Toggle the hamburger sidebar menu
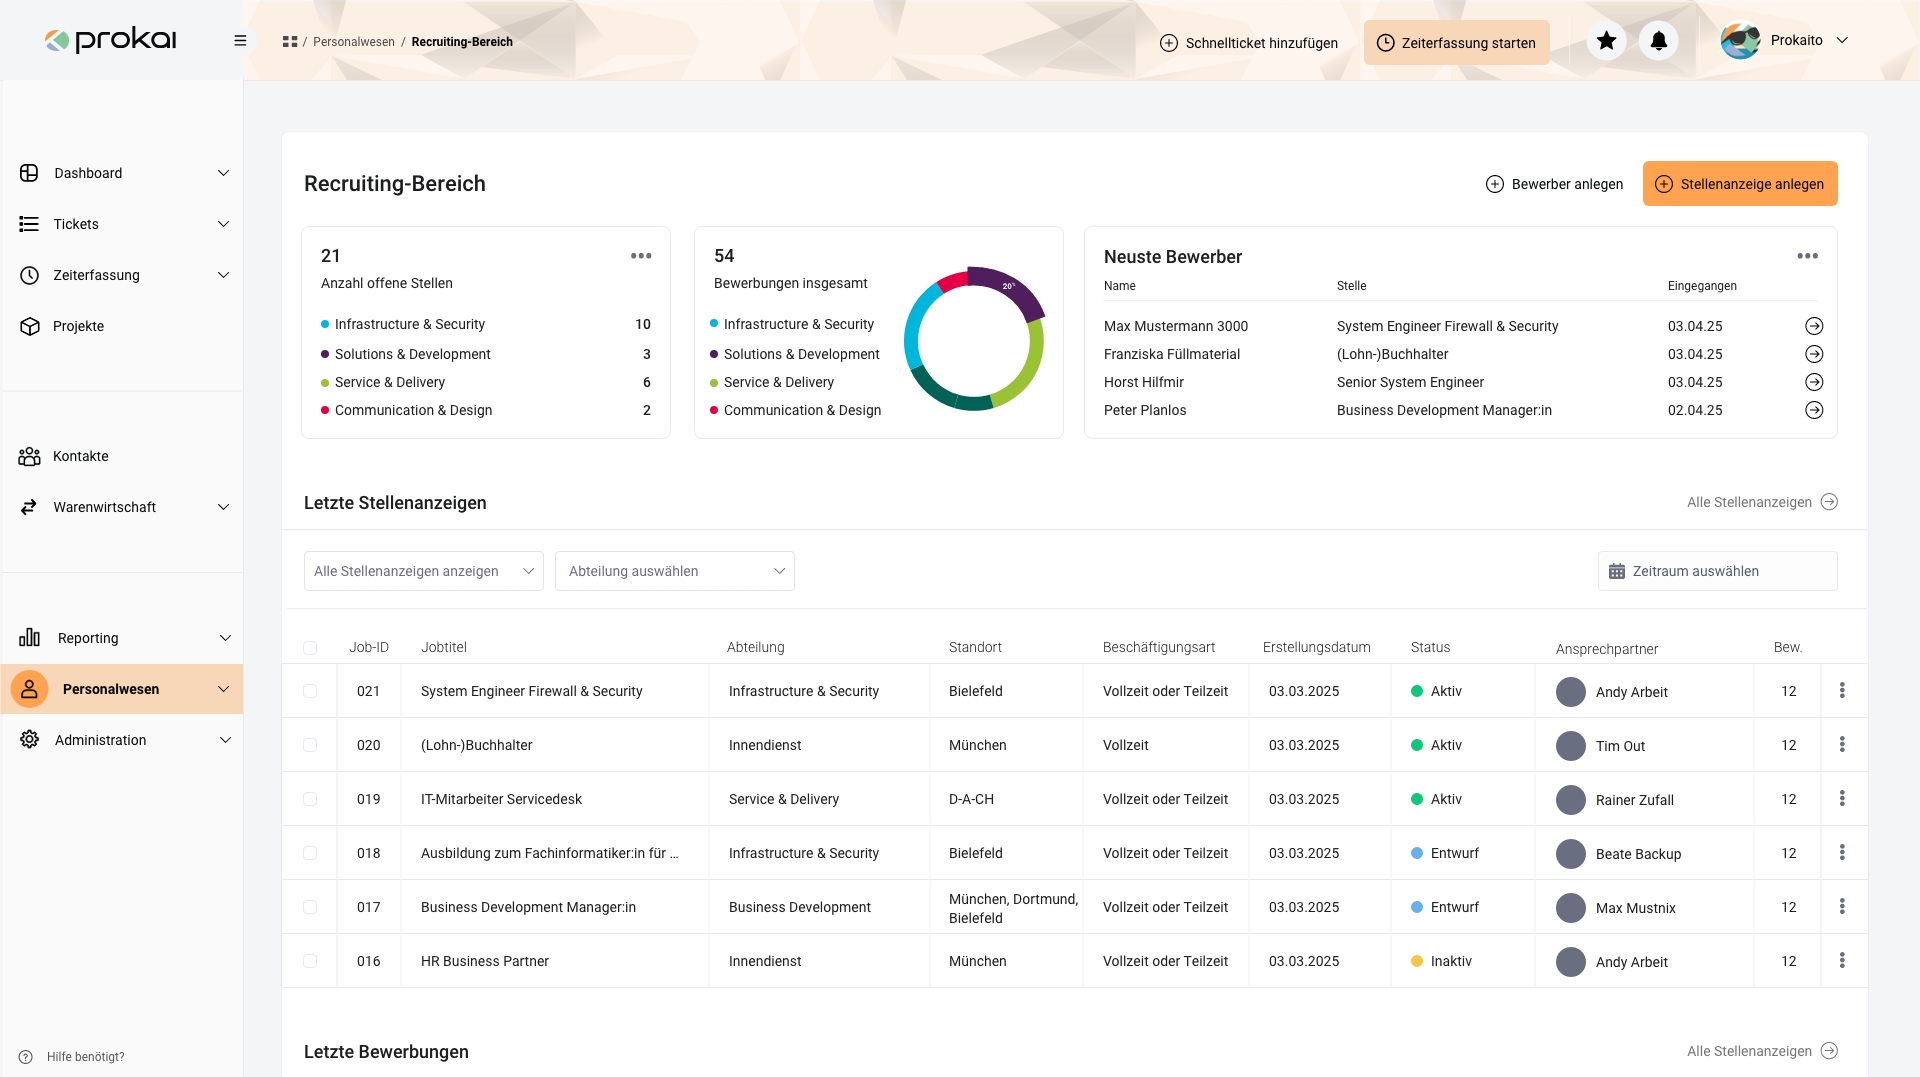1920x1077 pixels. tap(240, 41)
